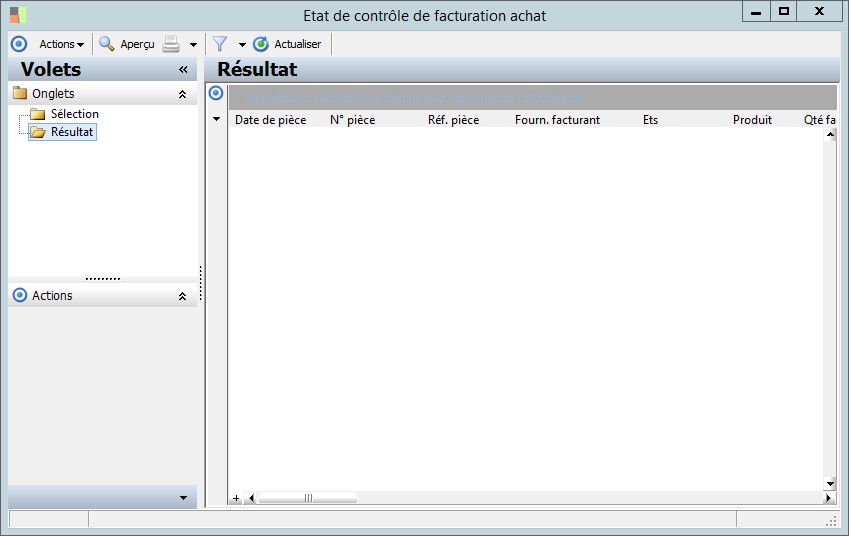Click Actualiser to refresh results
This screenshot has width=849, height=536.
click(x=297, y=44)
